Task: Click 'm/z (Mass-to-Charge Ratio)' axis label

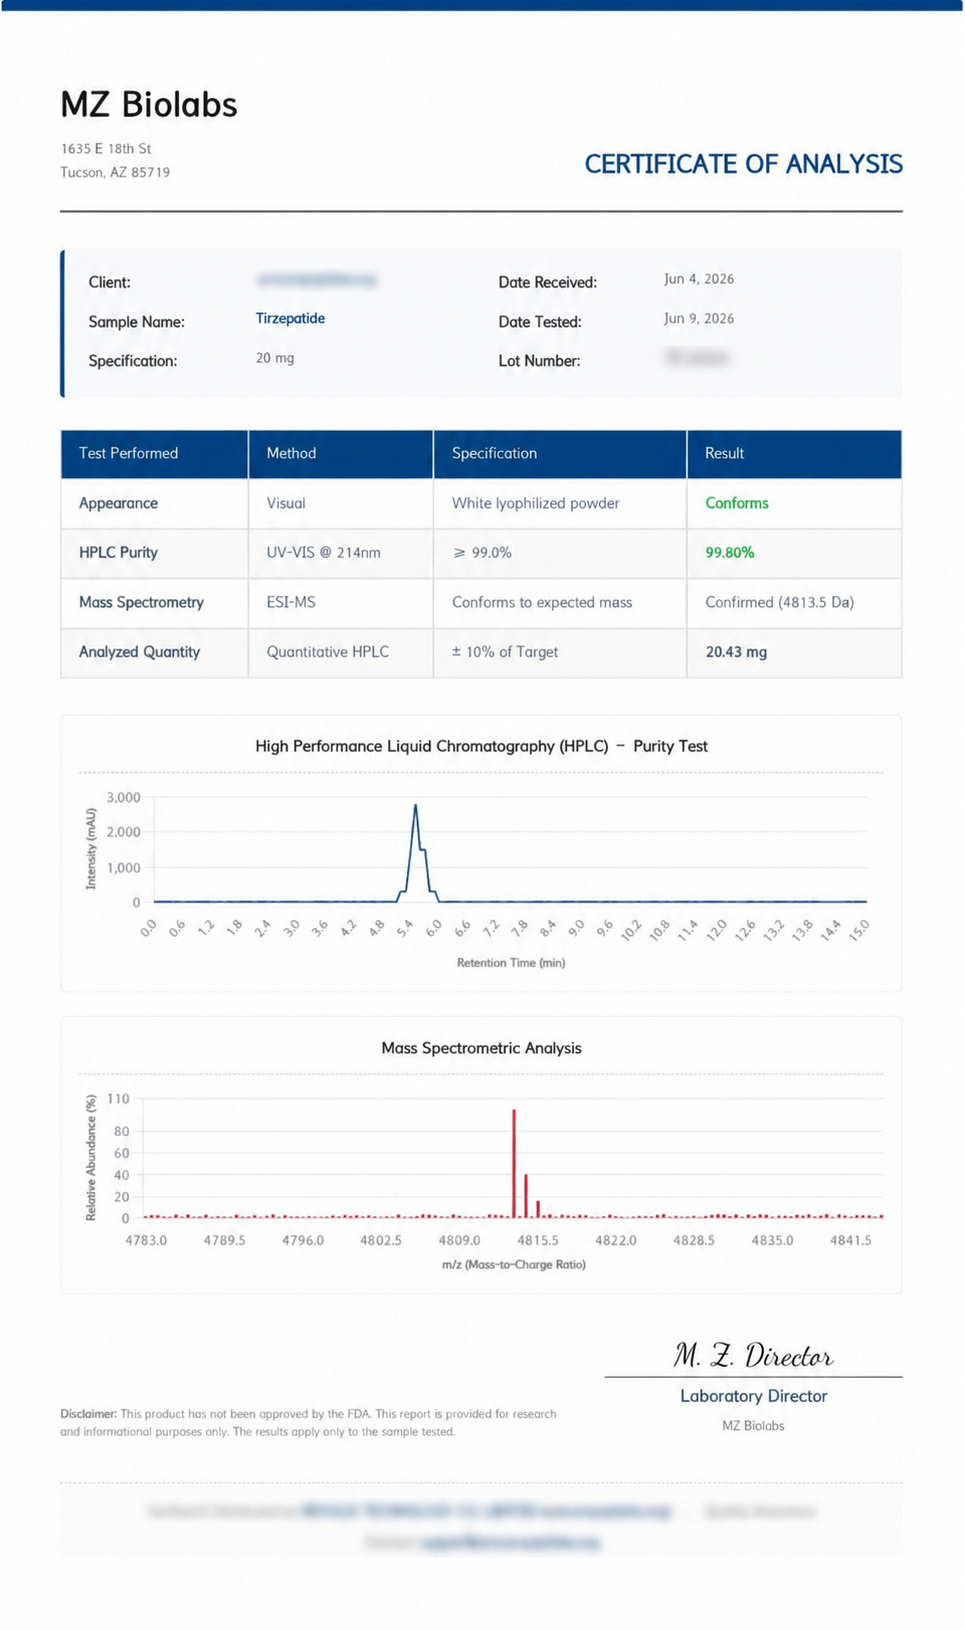Action: tap(513, 1265)
